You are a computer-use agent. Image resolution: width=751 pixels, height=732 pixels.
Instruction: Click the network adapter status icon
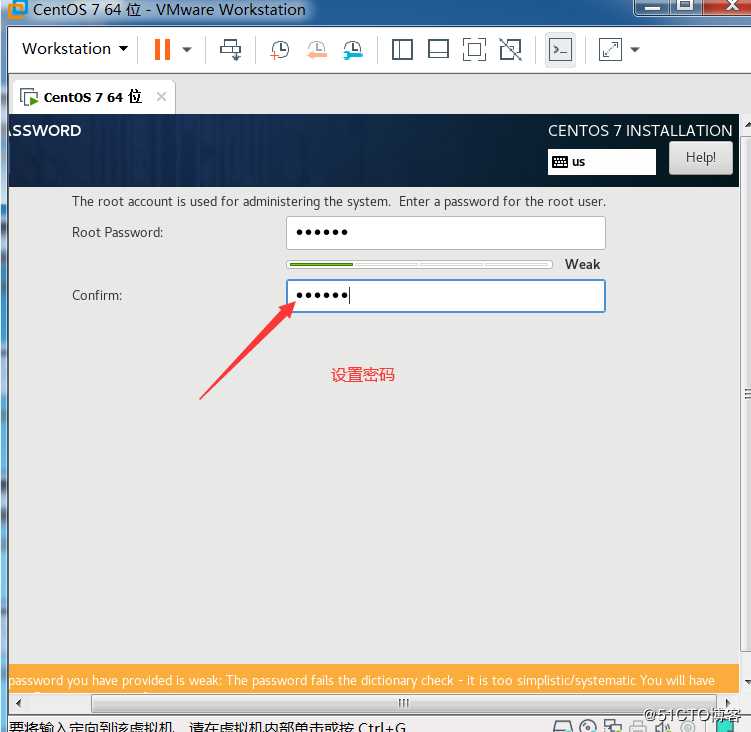point(612,726)
